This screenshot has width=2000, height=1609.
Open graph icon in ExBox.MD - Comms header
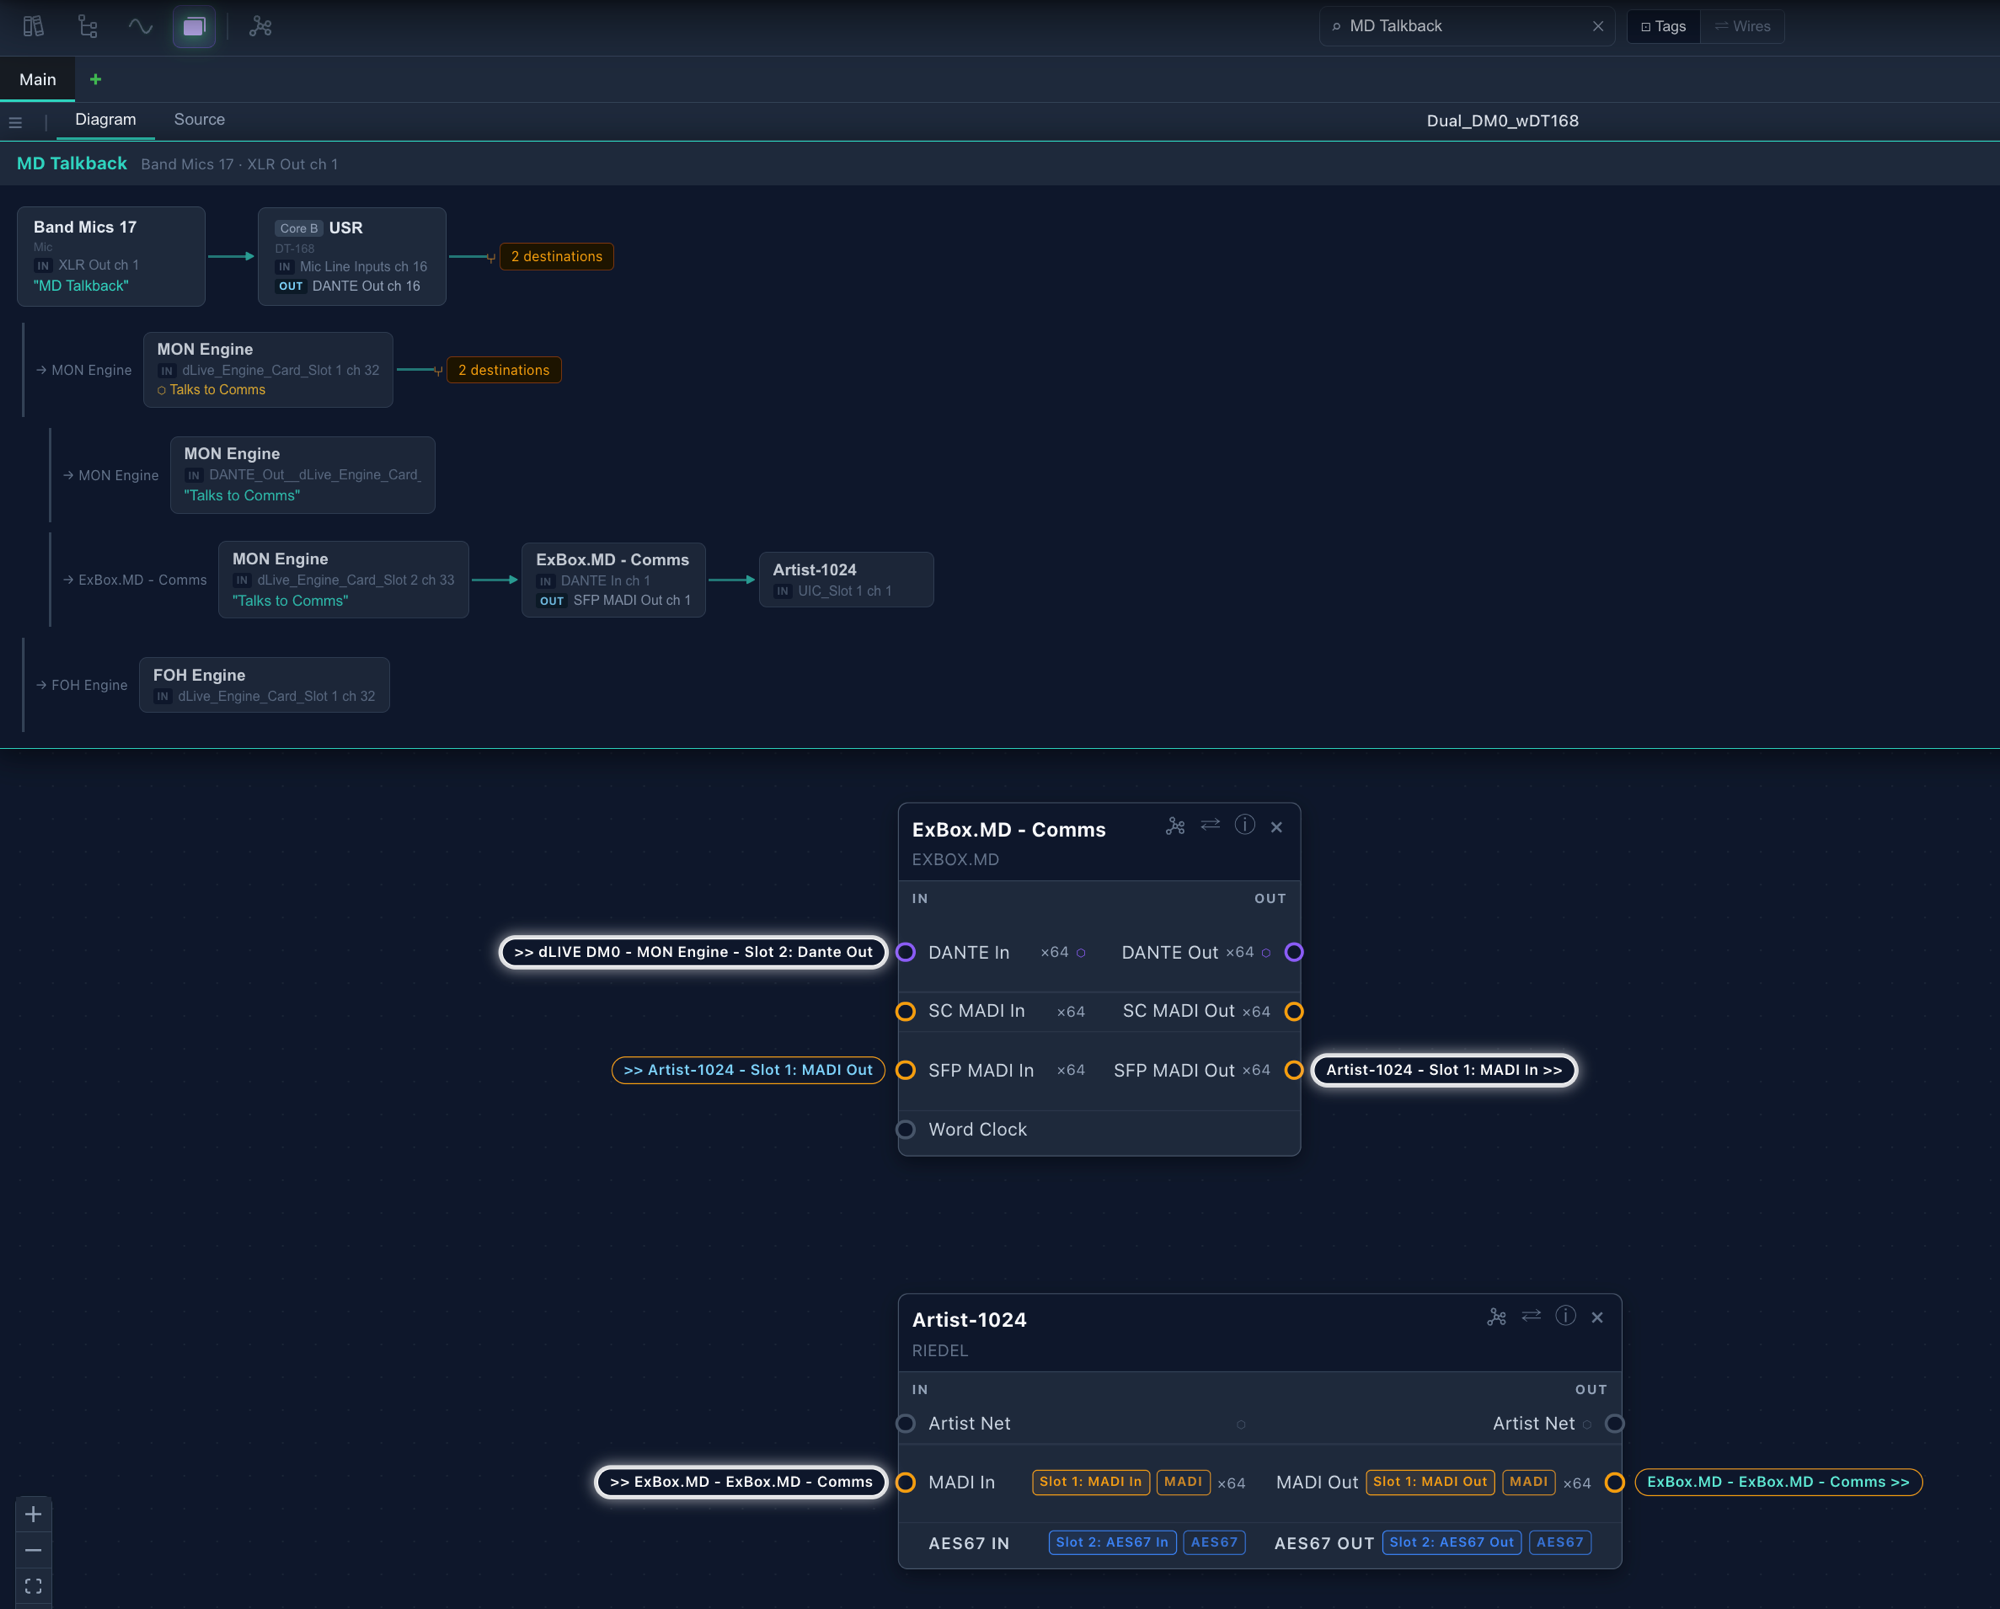coord(1175,826)
